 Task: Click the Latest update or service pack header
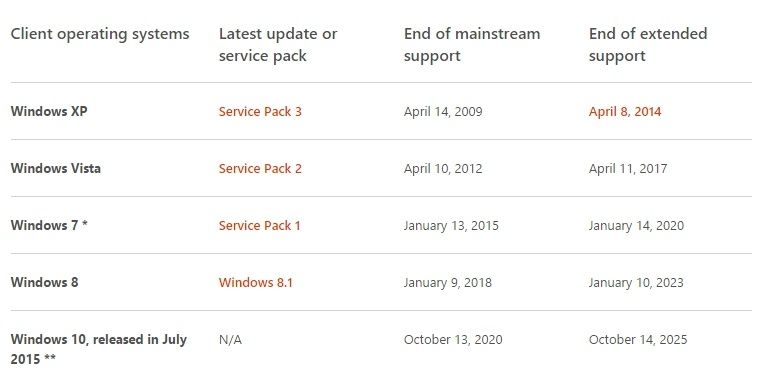(278, 45)
